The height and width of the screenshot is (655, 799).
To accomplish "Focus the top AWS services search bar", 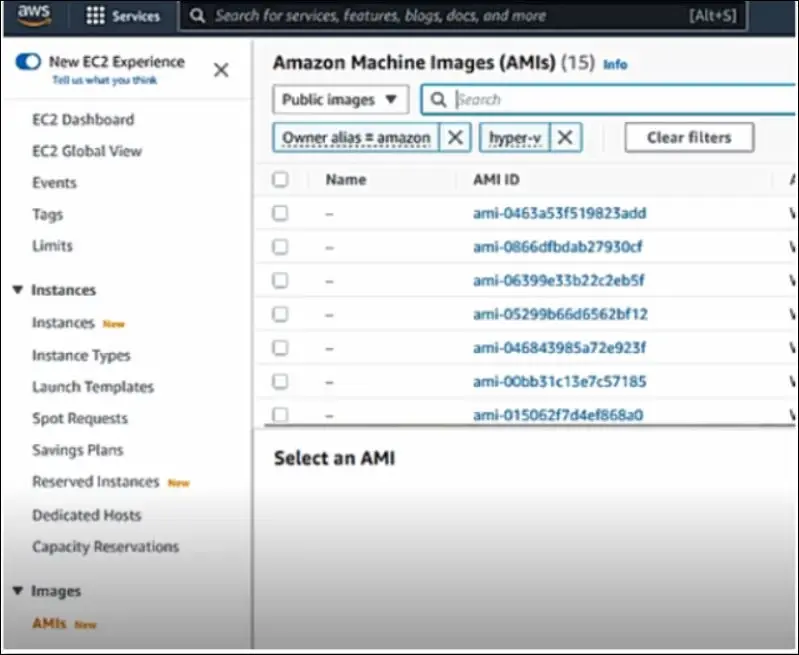I will point(463,16).
